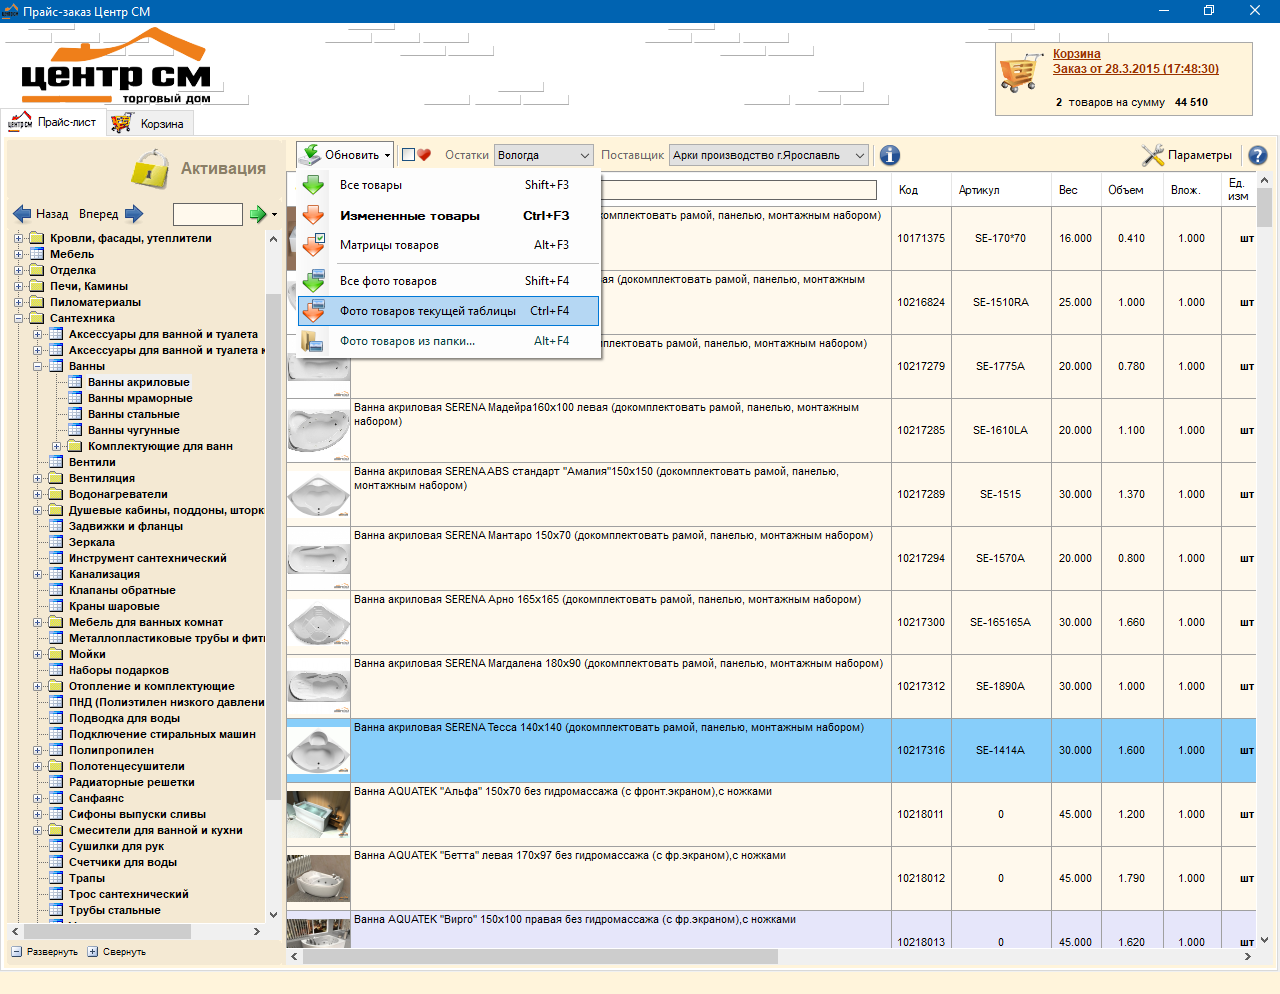The image size is (1280, 994).
Task: Click the shopping cart icon by Корзина
Action: 1020,74
